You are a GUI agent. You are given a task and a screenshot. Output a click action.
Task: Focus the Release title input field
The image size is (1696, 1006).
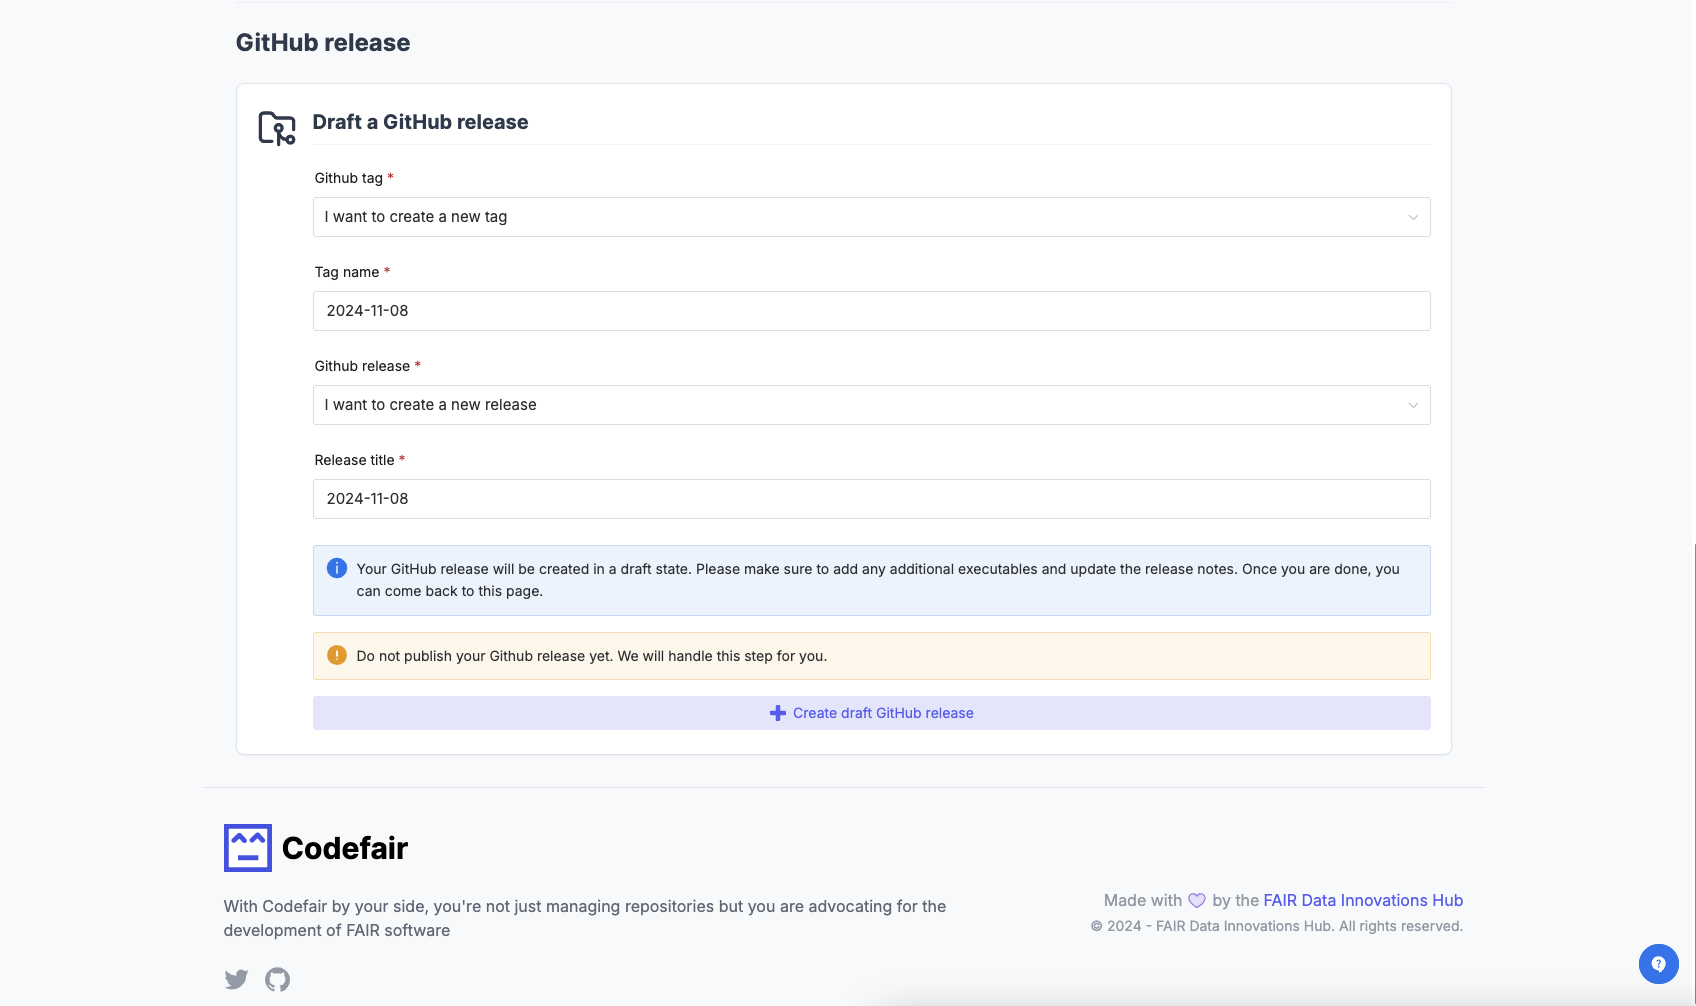click(x=871, y=499)
